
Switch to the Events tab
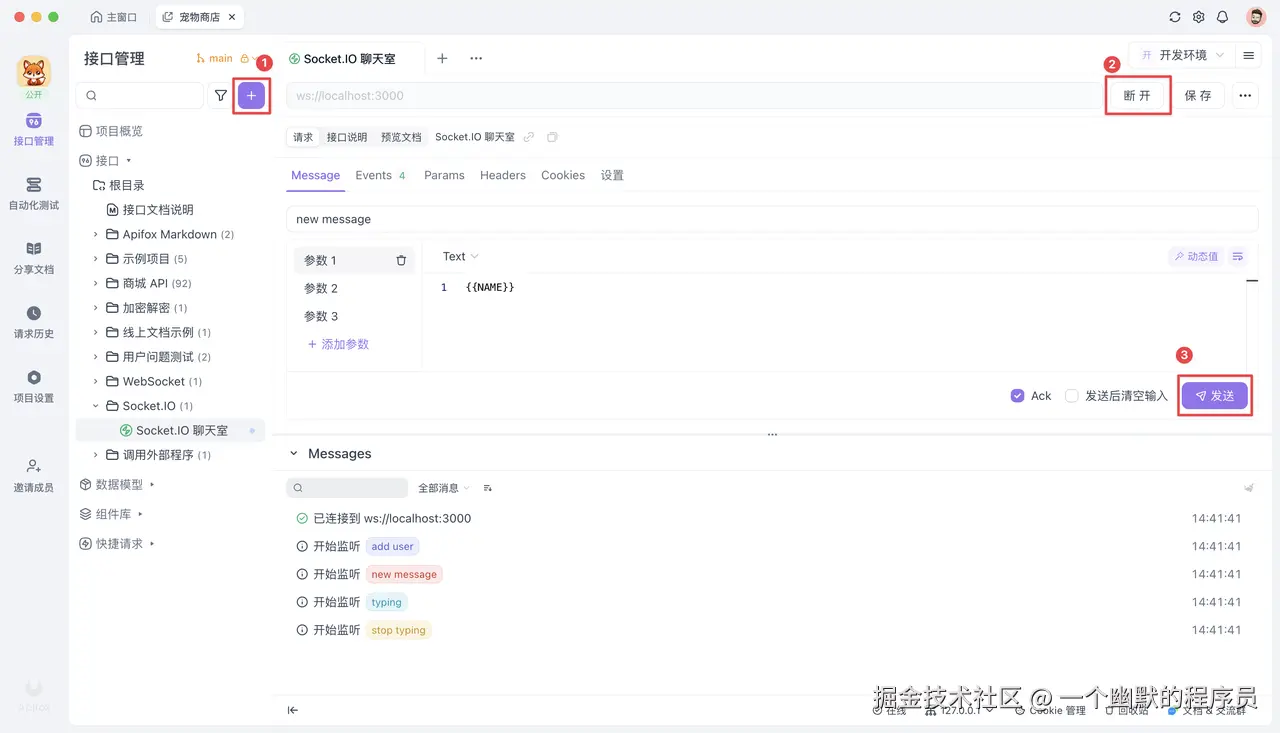coord(380,175)
